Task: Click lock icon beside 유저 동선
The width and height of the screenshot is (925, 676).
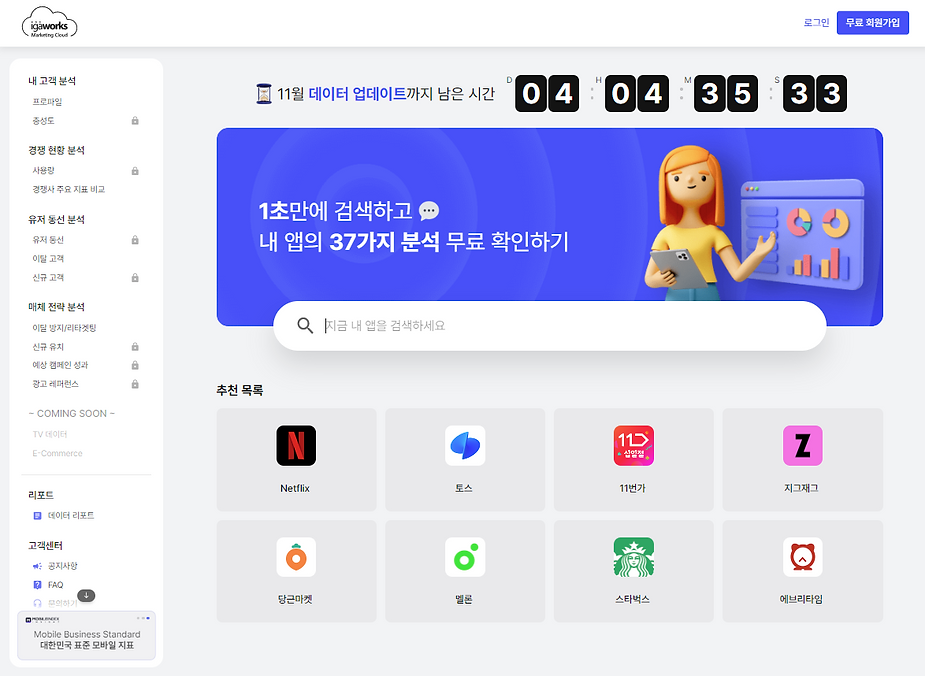Action: [x=135, y=239]
